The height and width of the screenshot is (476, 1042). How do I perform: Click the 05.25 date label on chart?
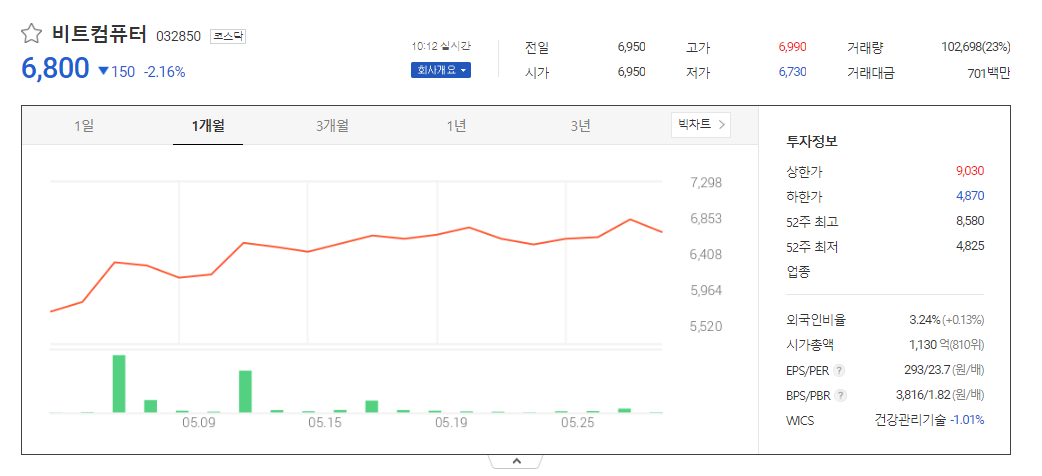[x=577, y=423]
